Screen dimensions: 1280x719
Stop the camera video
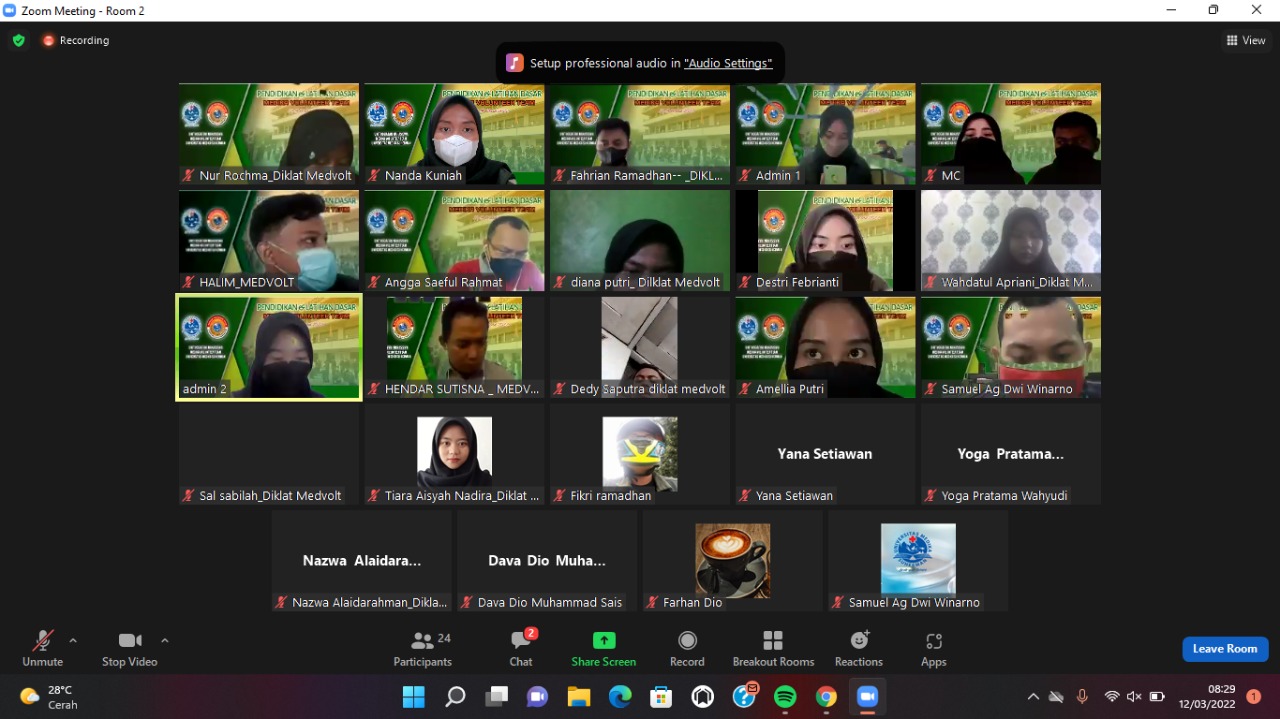(x=129, y=648)
